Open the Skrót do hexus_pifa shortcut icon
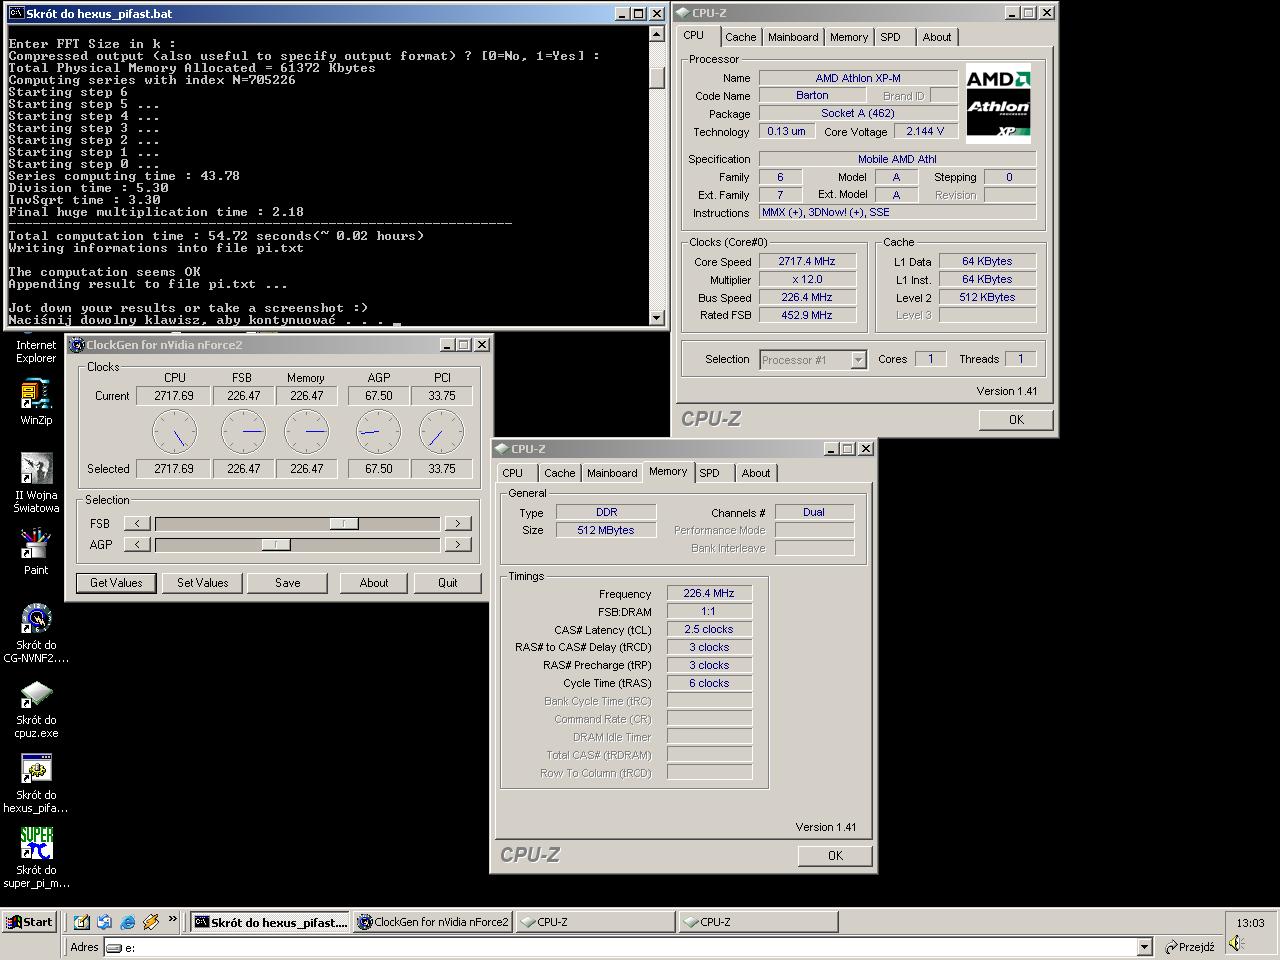Image resolution: width=1280 pixels, height=960 pixels. pos(36,783)
